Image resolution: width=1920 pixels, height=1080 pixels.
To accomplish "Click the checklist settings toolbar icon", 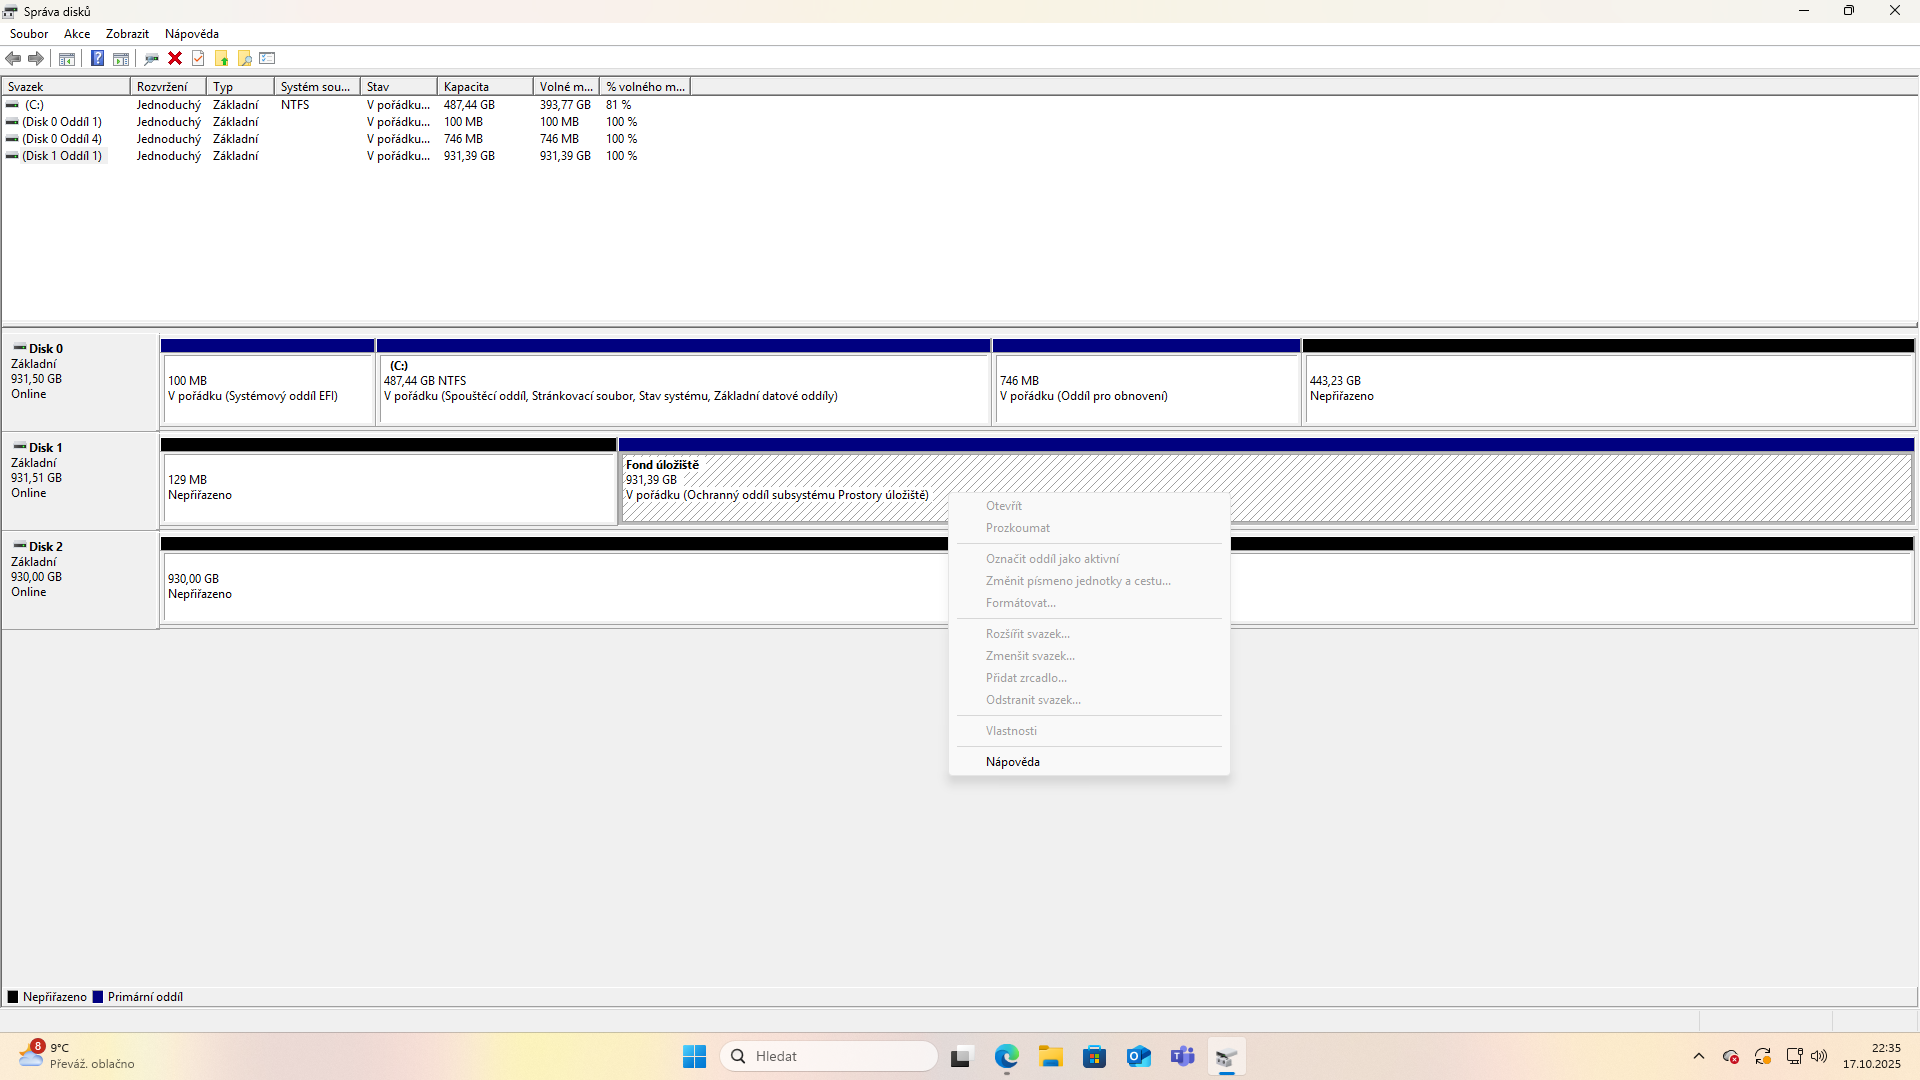I will tap(267, 58).
